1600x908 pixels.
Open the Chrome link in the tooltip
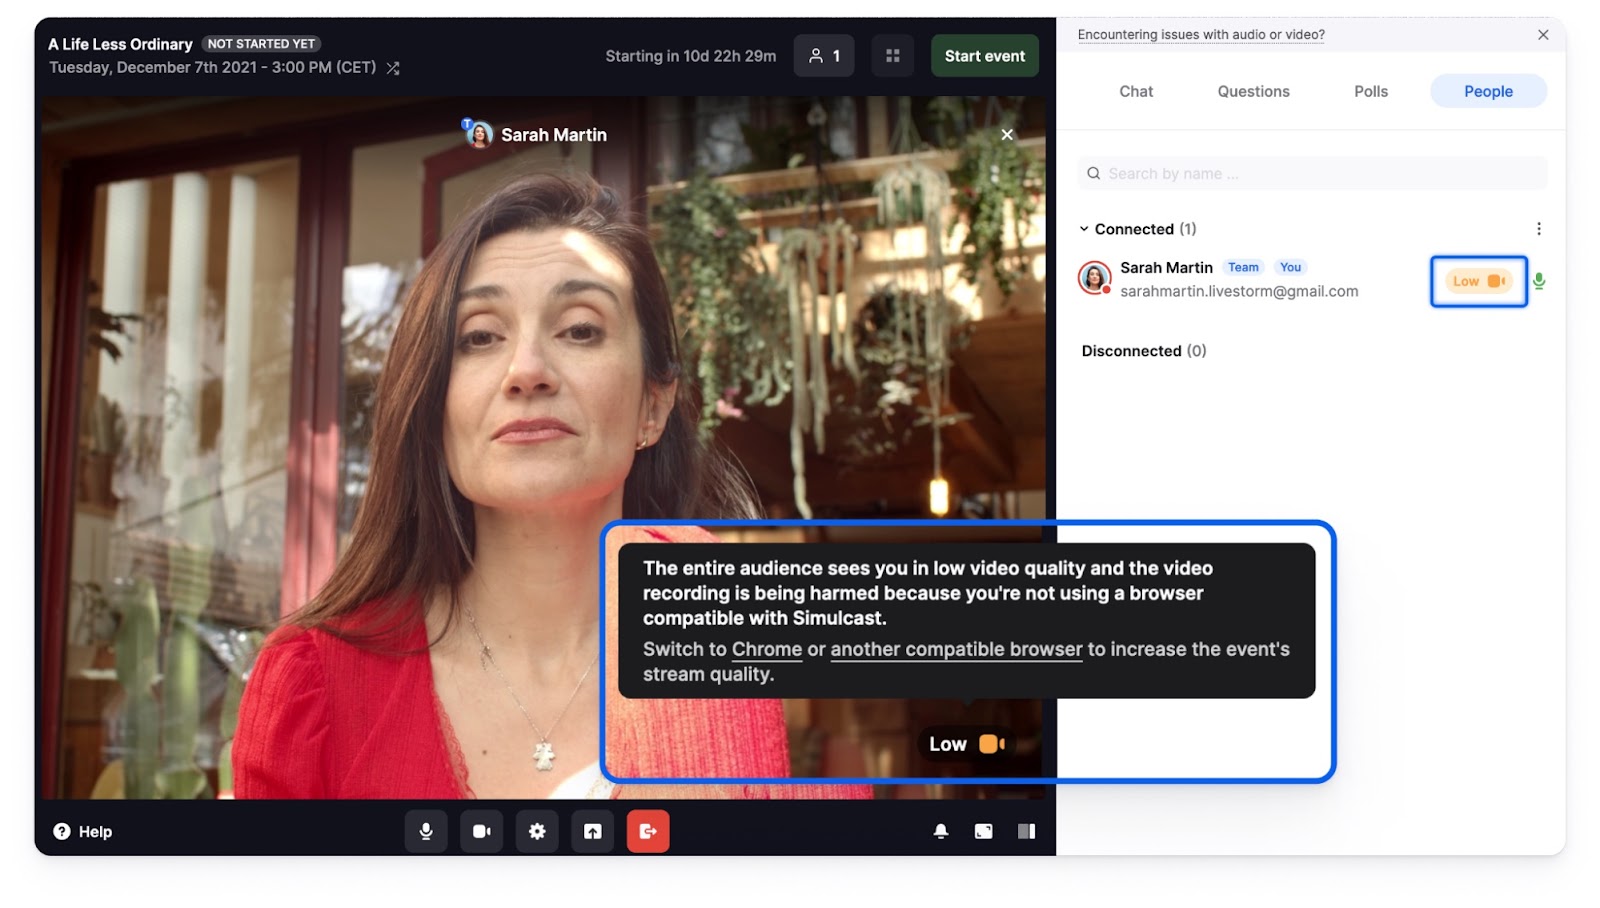(x=766, y=649)
